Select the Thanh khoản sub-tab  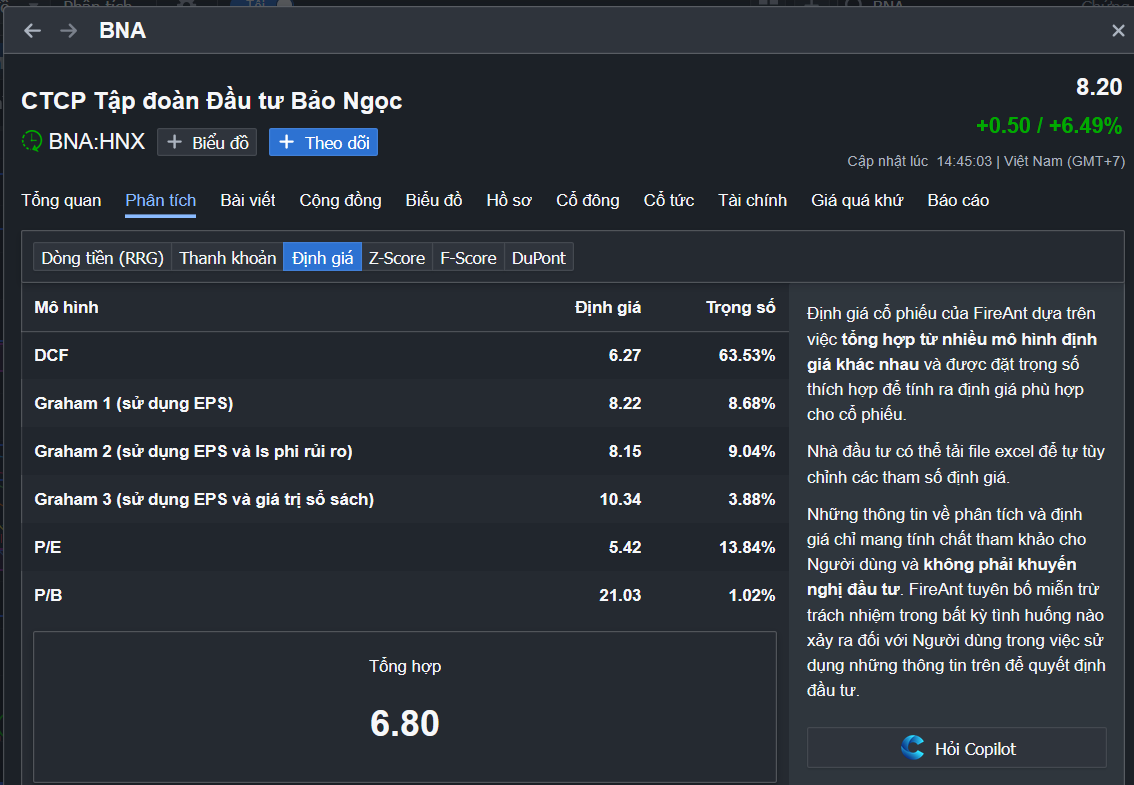click(x=228, y=258)
